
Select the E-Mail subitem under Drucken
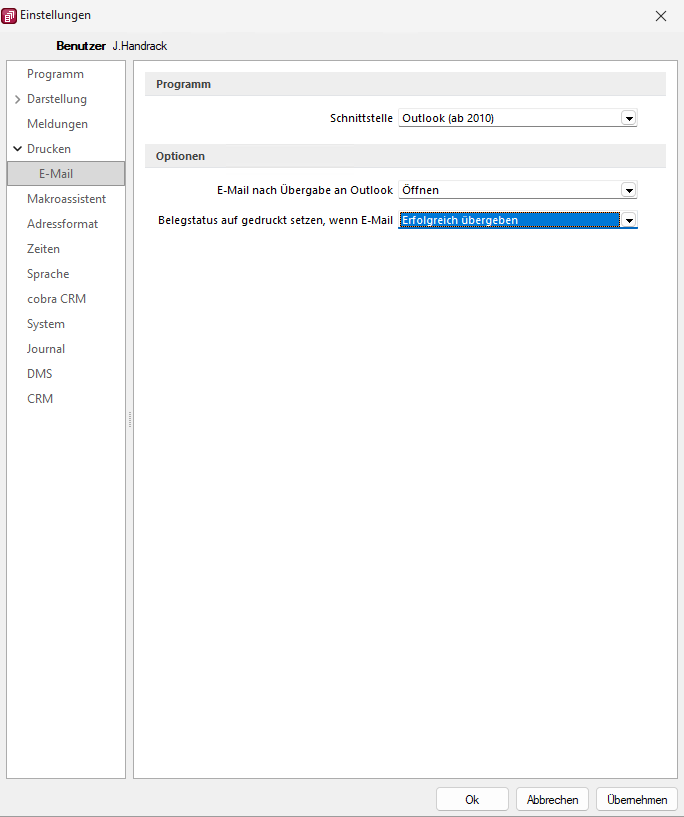pyautogui.click(x=56, y=174)
